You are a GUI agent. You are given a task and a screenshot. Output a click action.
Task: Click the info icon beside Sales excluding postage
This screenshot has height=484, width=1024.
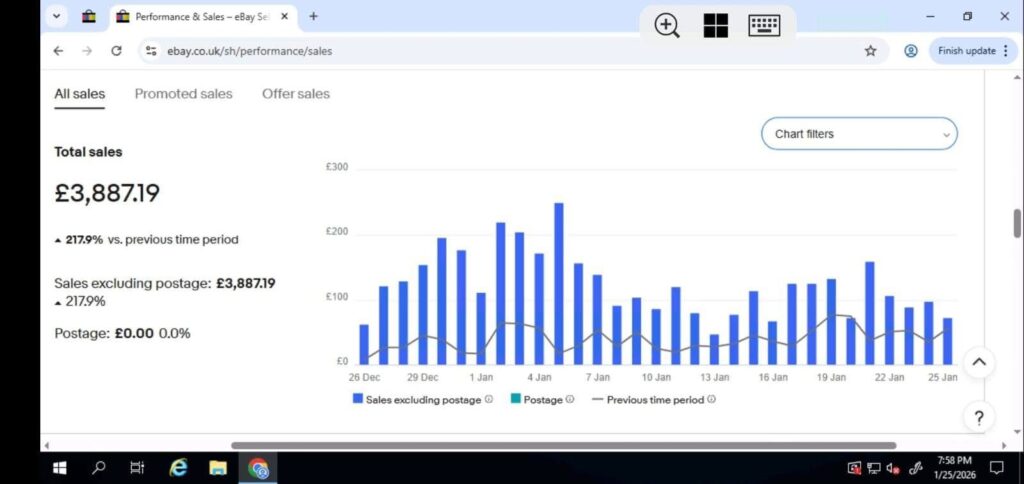click(x=489, y=400)
